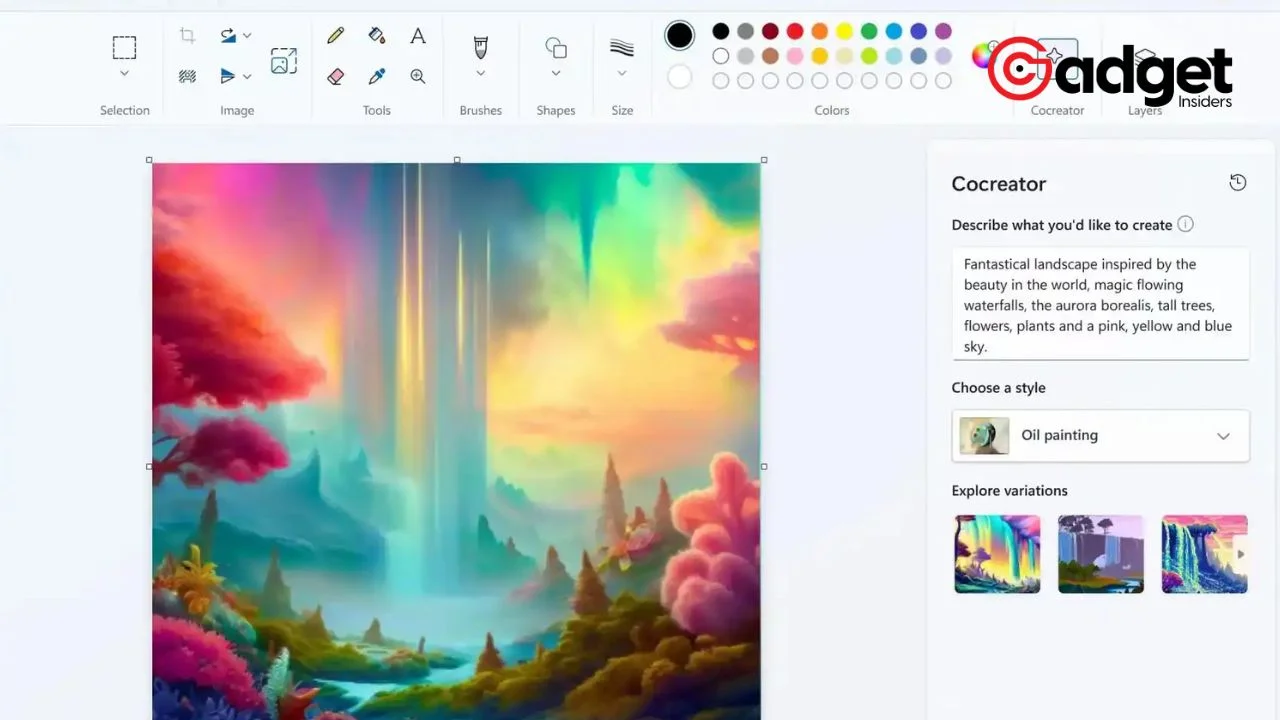Screen dimensions: 1280x720
Task: Show next variations with arrow
Action: click(x=1240, y=554)
